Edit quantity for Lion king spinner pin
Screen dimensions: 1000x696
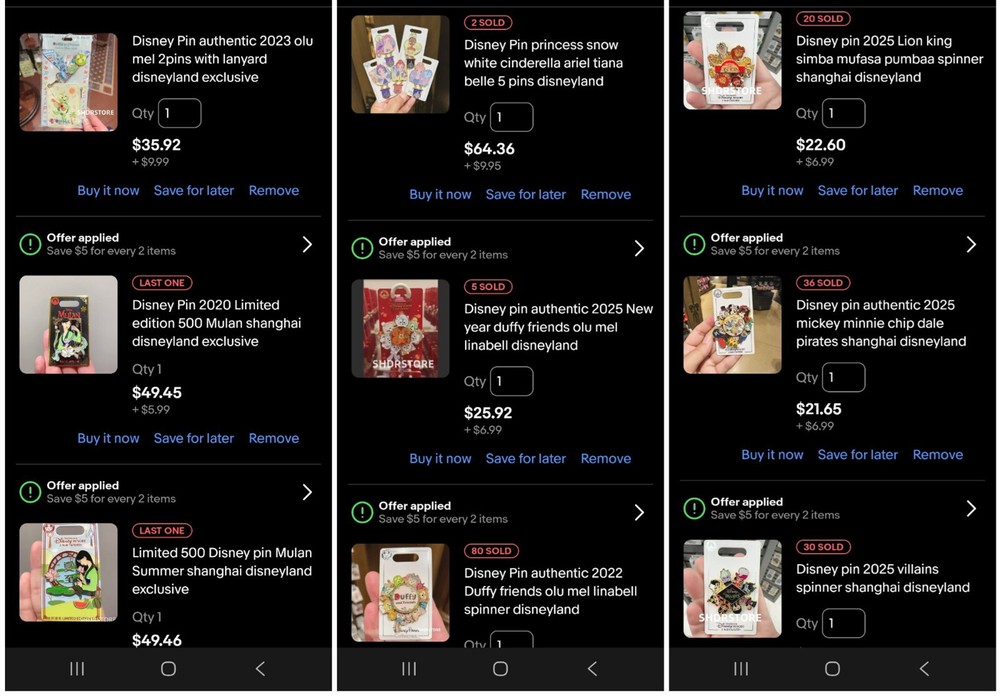(844, 114)
